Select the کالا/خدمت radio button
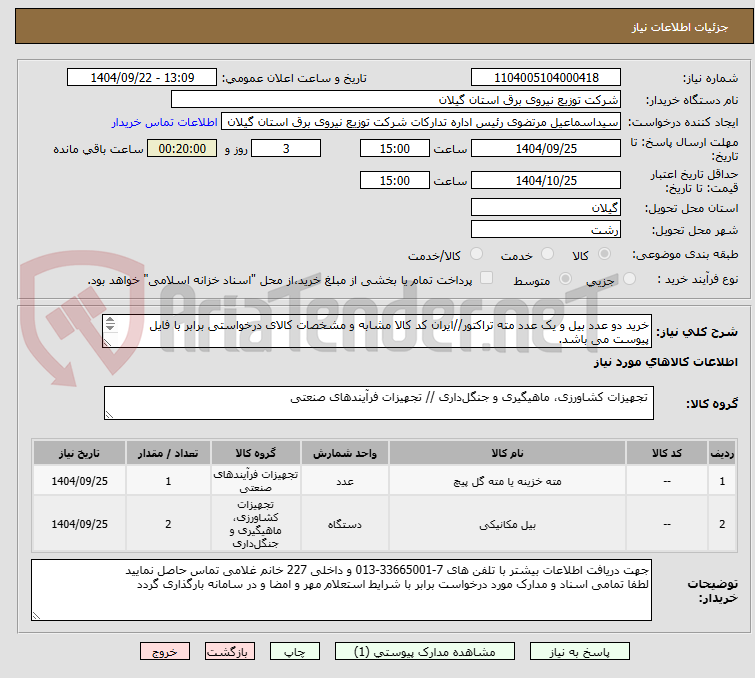Viewport: 755px width, 678px height. click(476, 254)
